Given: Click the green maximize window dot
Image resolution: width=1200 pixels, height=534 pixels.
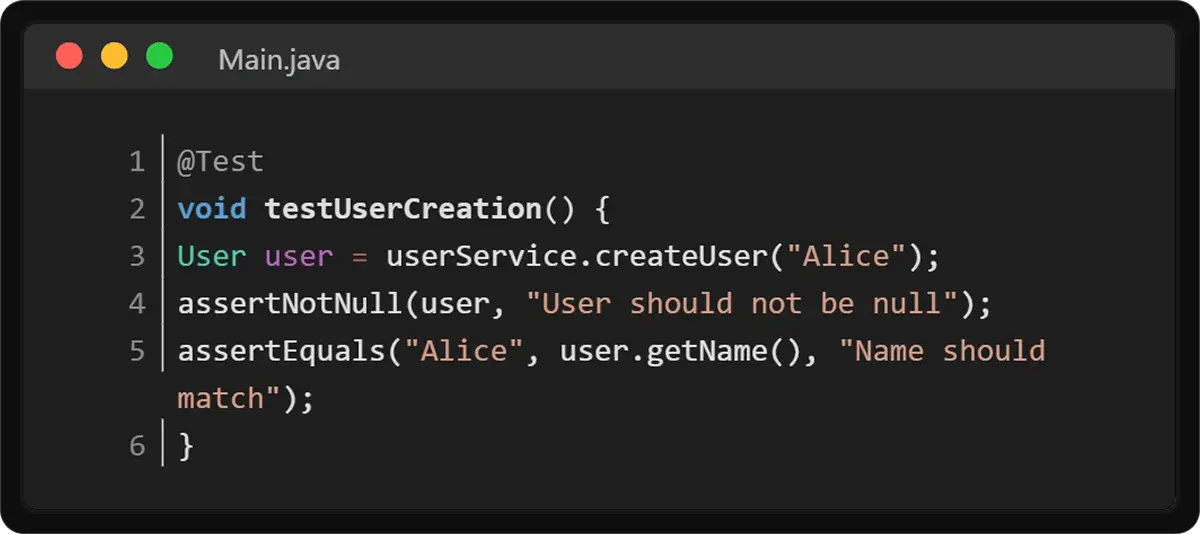Looking at the screenshot, I should 159,56.
